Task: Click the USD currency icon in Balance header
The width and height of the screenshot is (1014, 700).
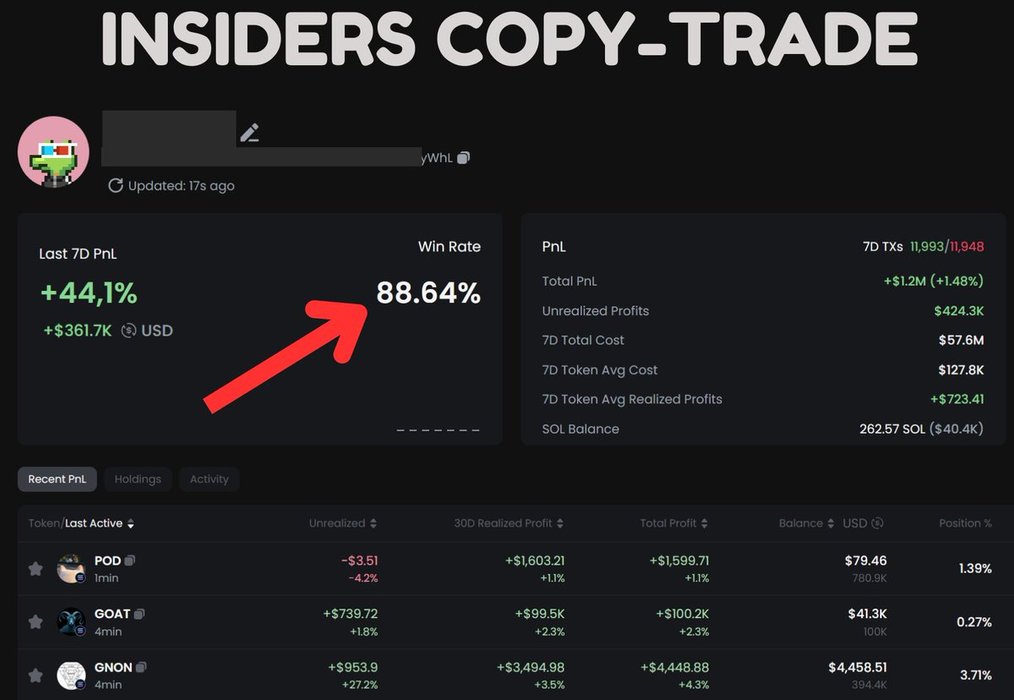Action: click(877, 523)
